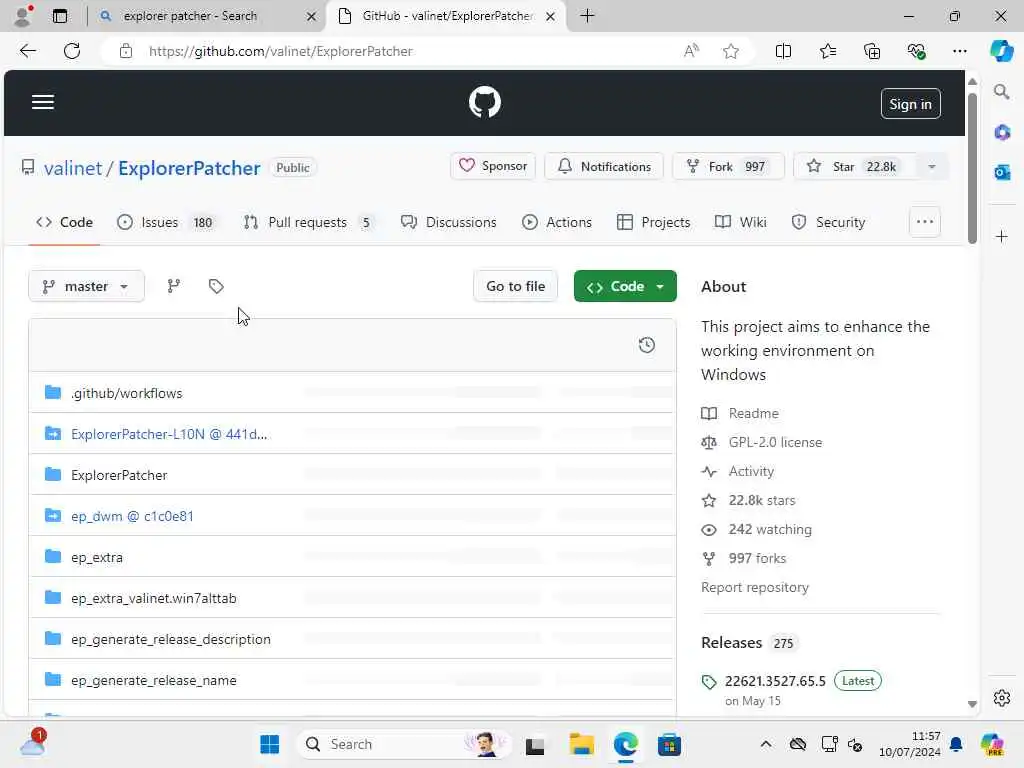
Task: Open the tags icon next to branches
Action: pyautogui.click(x=216, y=286)
